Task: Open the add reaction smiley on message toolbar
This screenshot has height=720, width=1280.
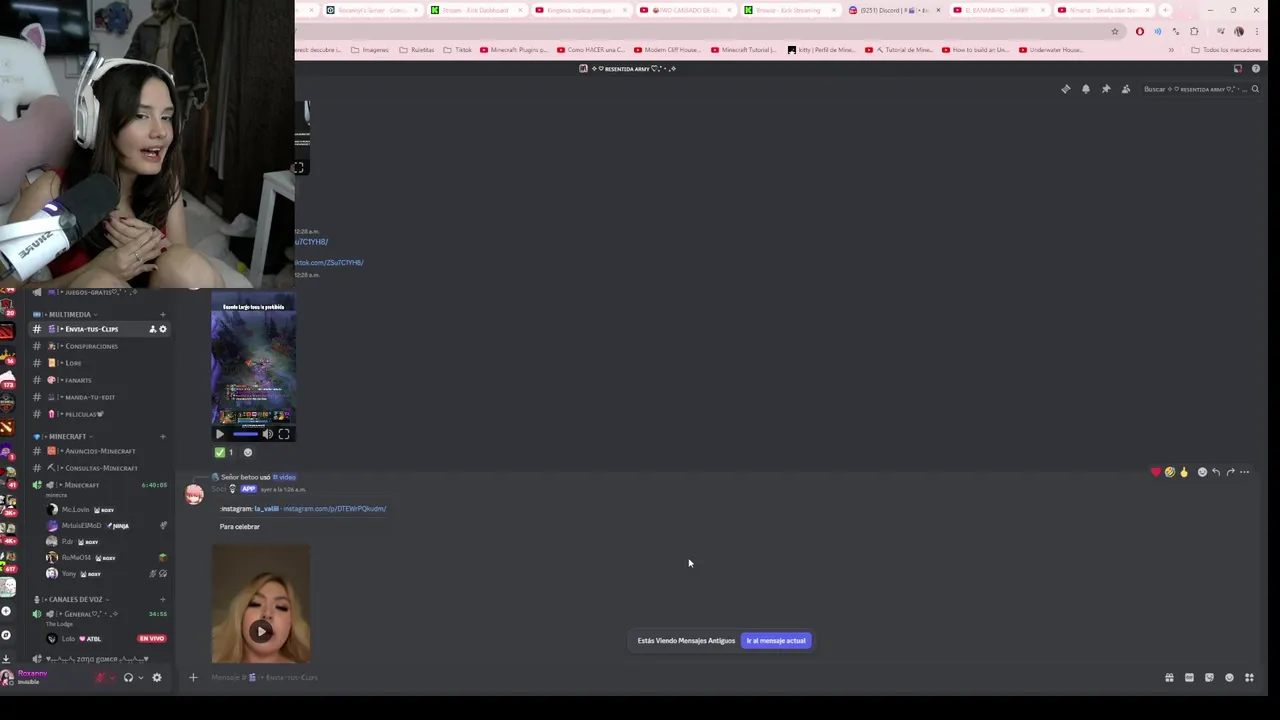Action: point(1202,472)
